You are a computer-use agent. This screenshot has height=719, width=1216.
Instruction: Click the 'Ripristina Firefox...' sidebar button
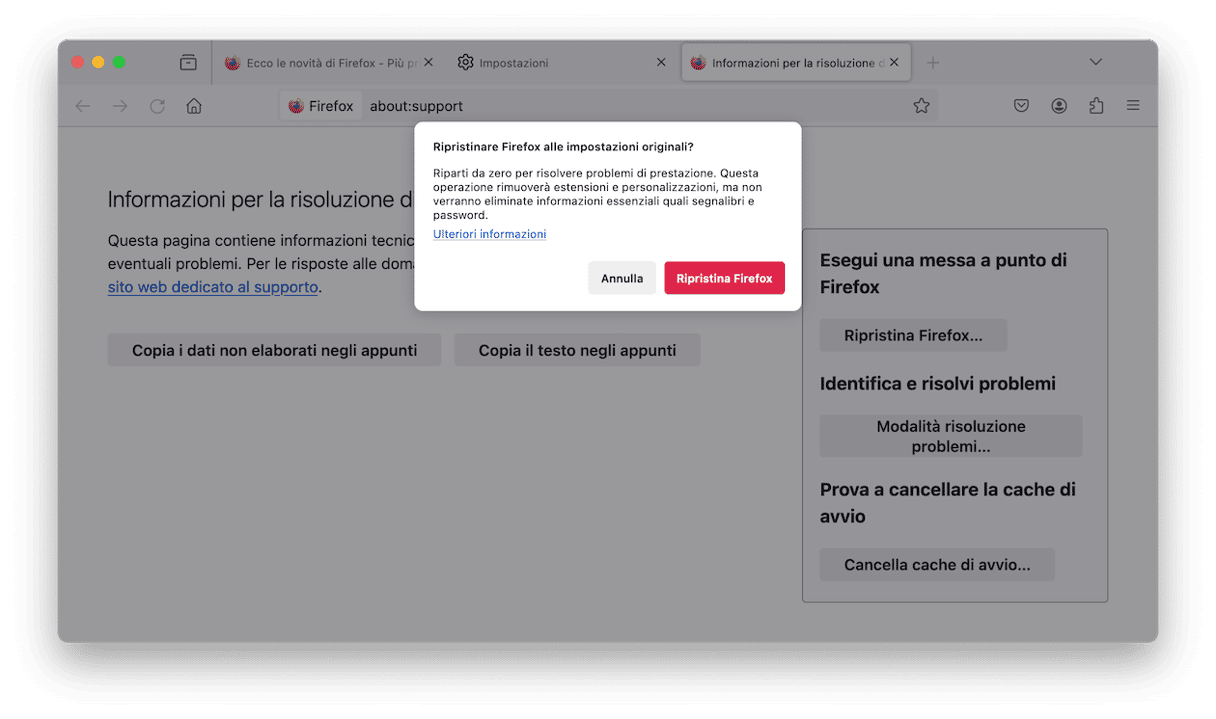coord(913,336)
